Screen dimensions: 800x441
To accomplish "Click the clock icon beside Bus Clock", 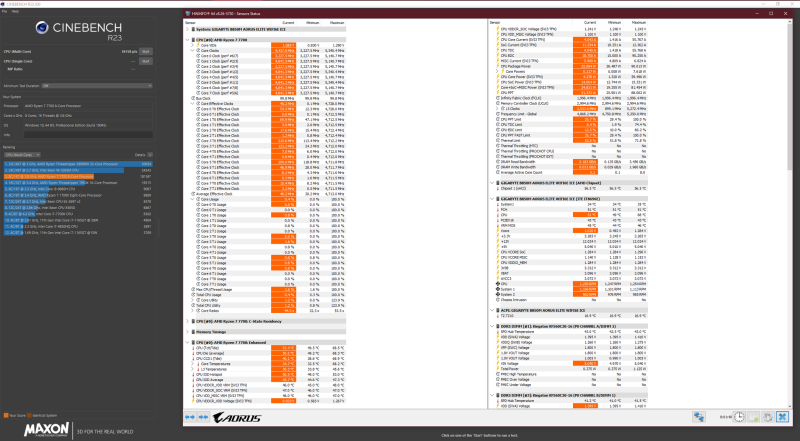I will tap(193, 98).
